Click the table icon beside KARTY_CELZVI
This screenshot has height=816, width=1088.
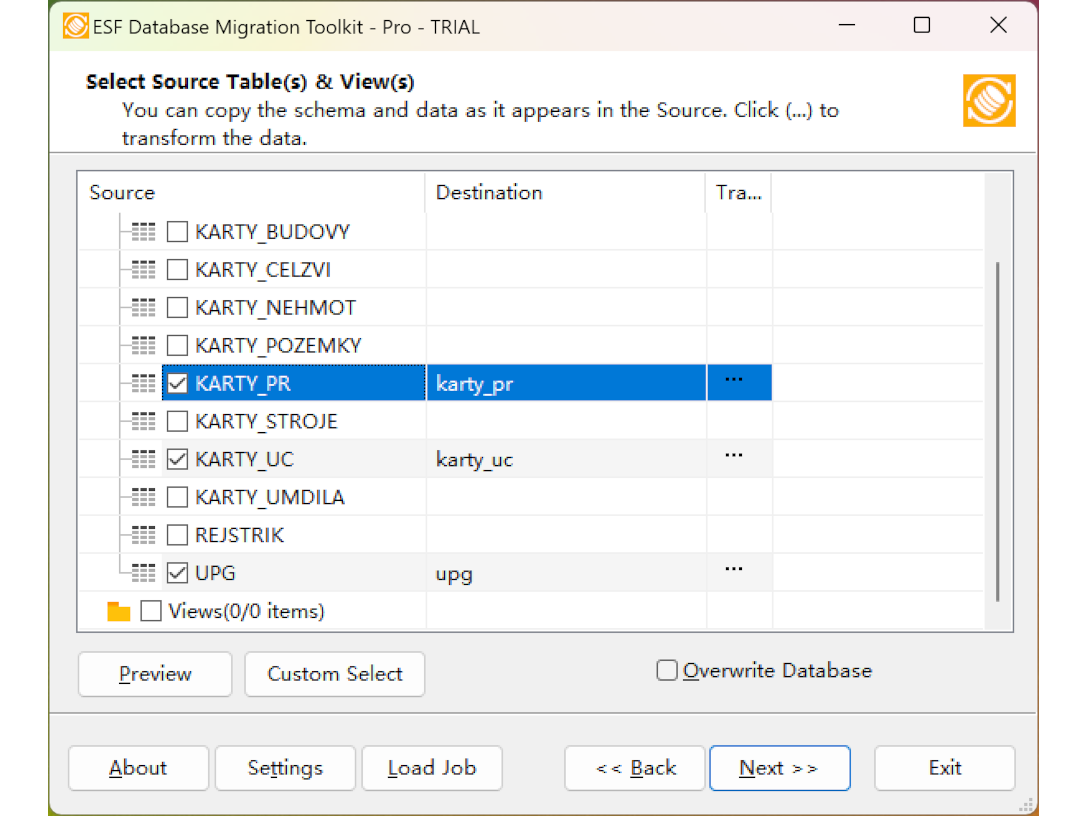141,269
